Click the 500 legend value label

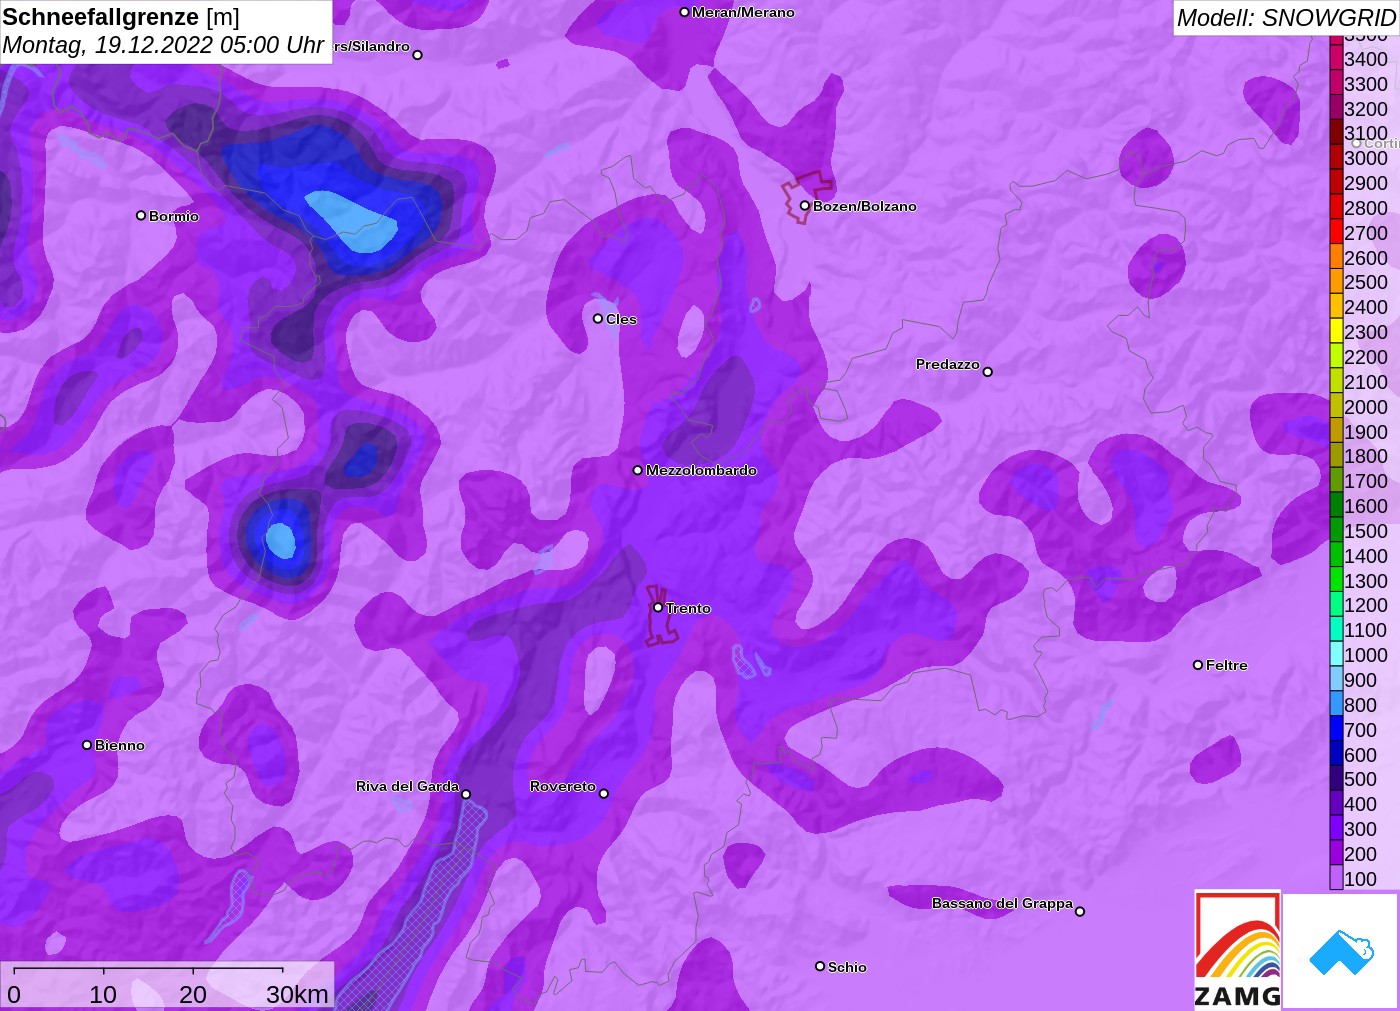click(x=1361, y=779)
